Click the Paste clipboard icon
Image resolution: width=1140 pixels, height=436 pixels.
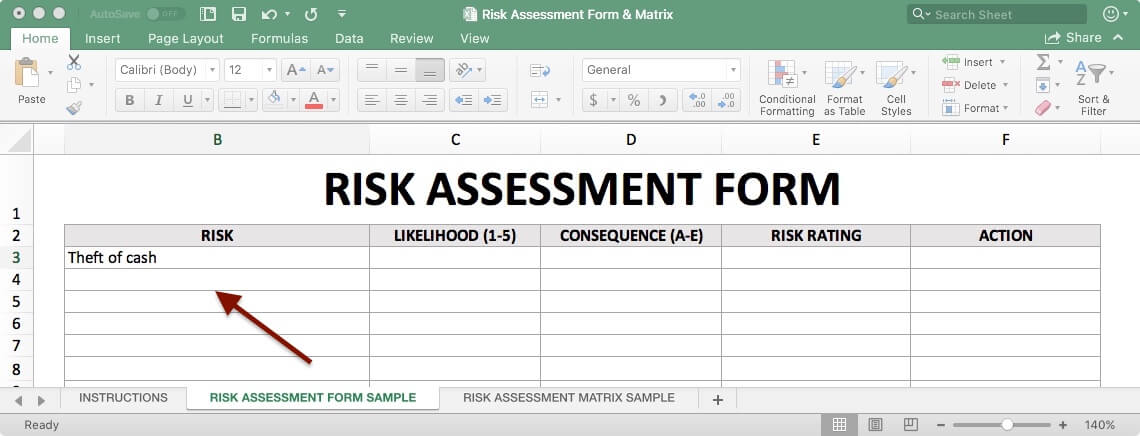27,73
